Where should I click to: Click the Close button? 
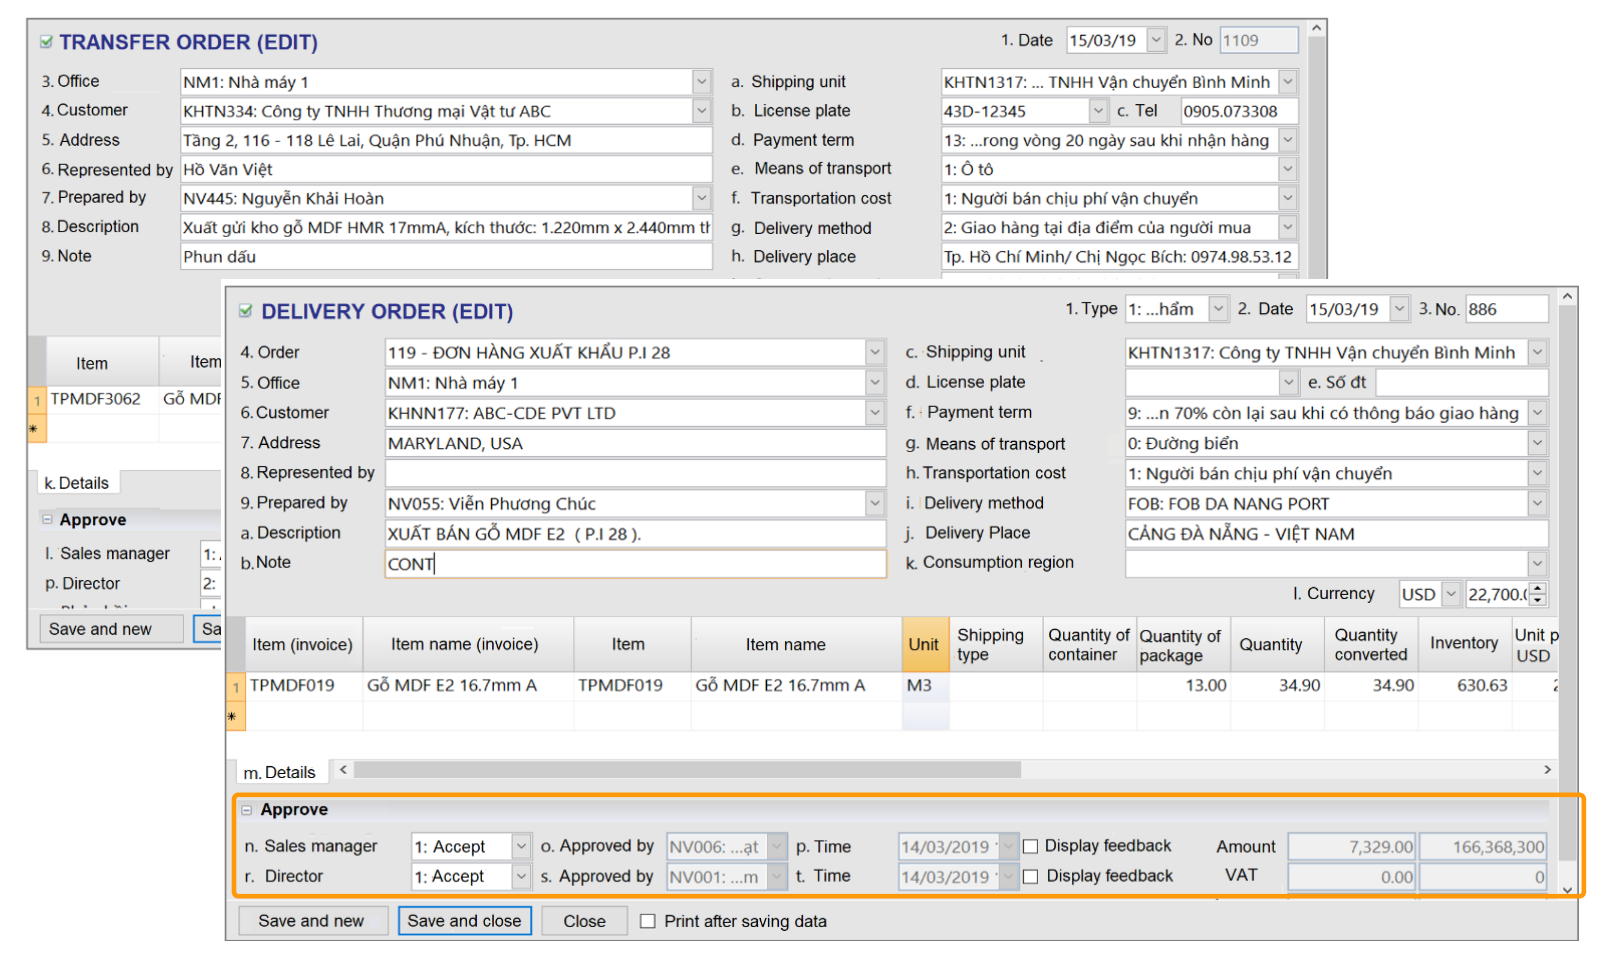(x=584, y=921)
